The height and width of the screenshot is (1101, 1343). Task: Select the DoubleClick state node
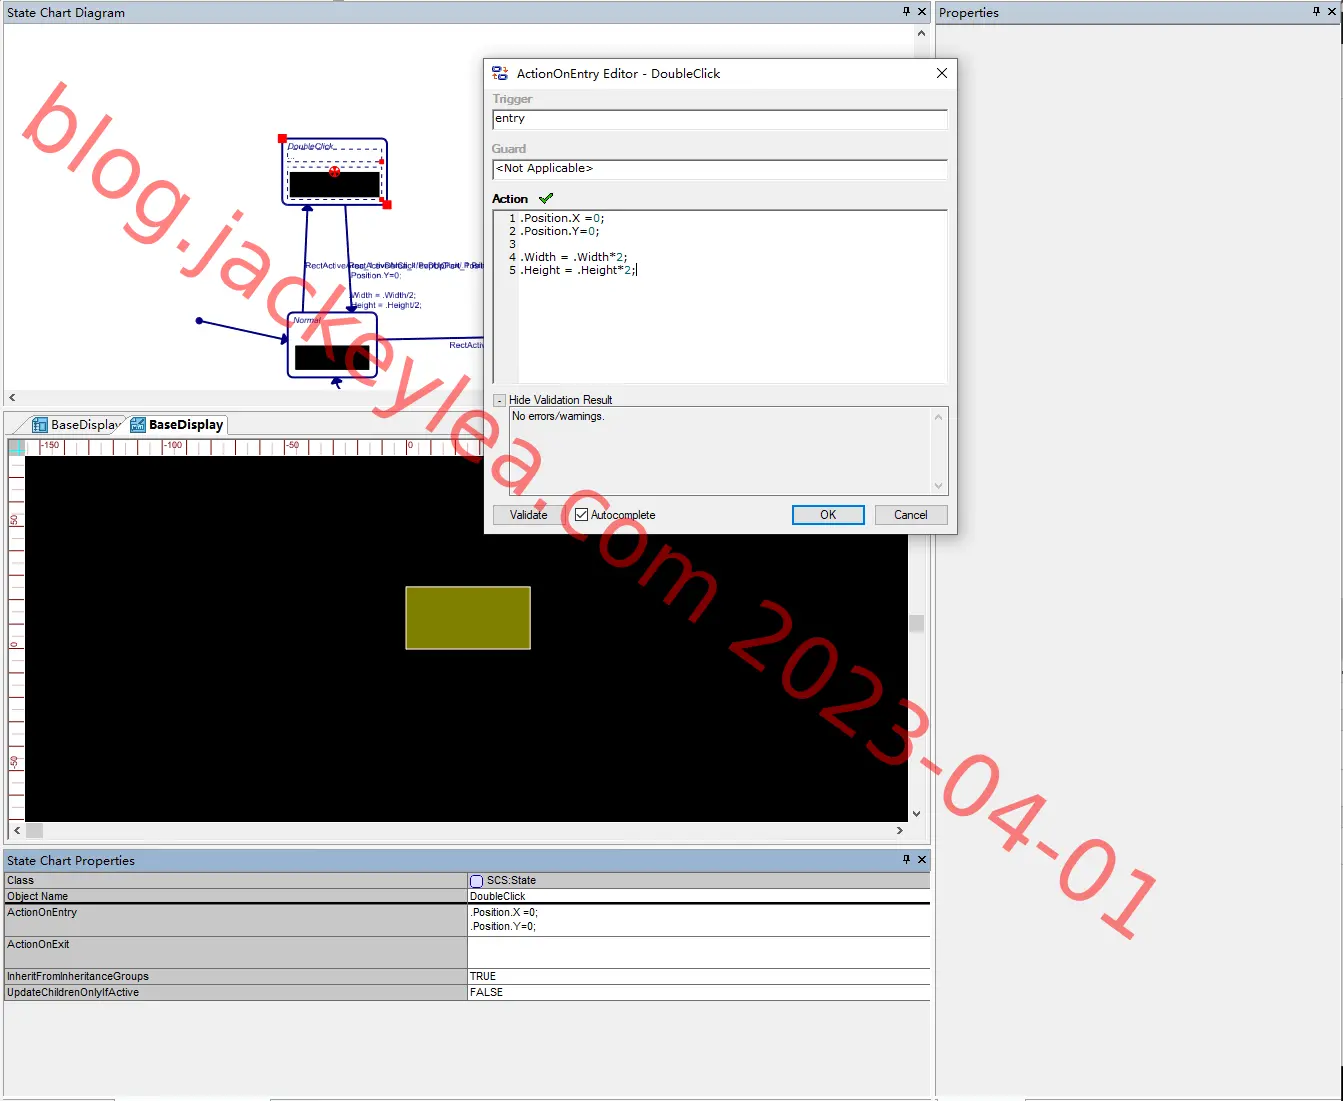pyautogui.click(x=334, y=172)
